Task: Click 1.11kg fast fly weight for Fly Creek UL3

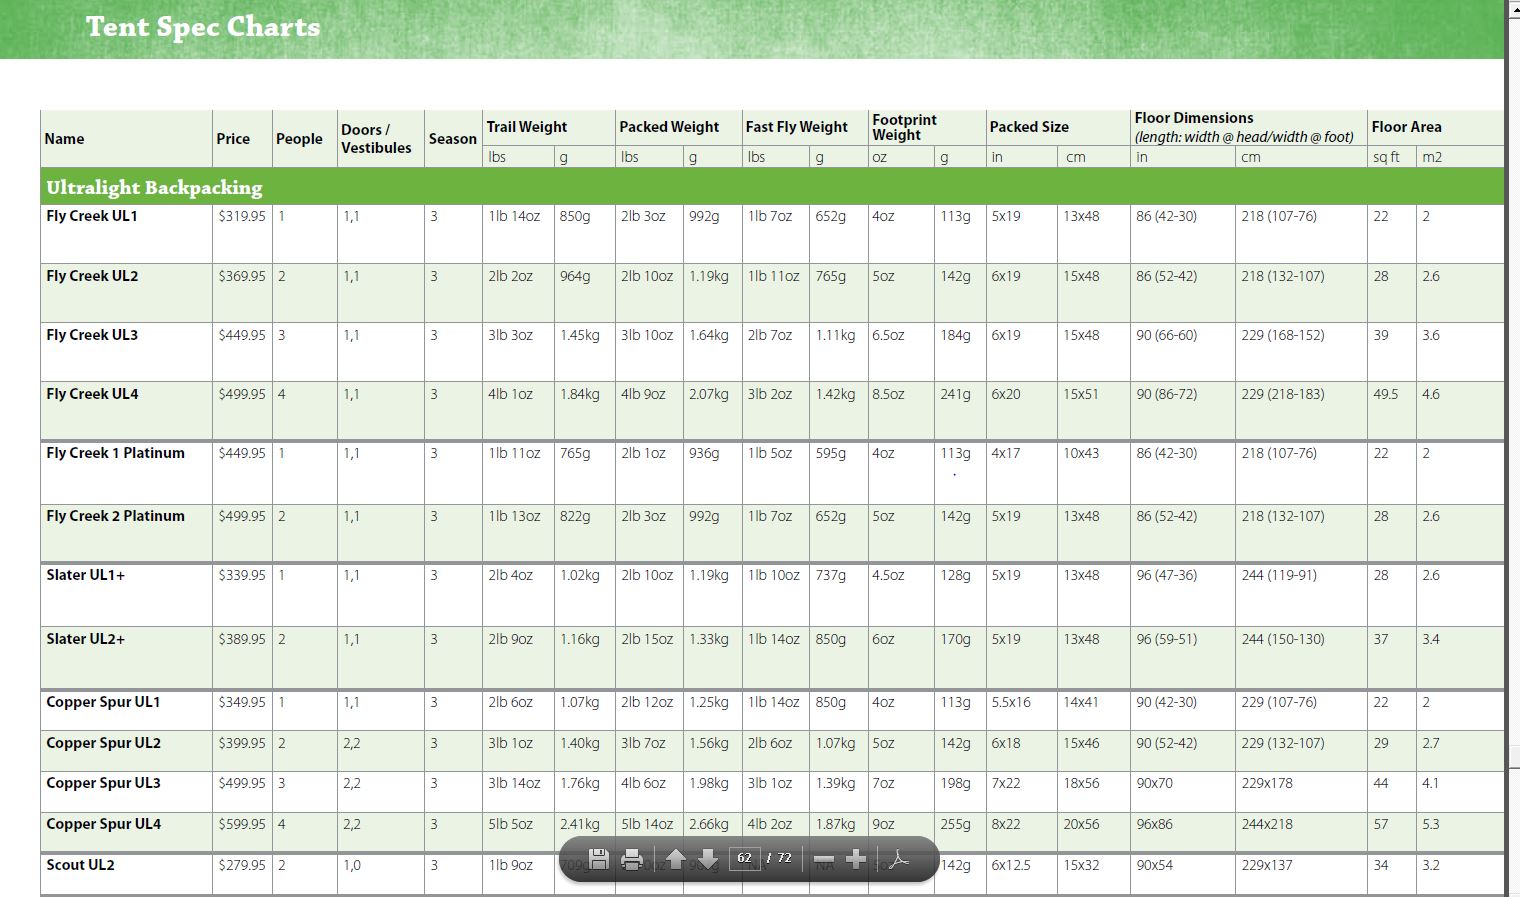Action: click(x=835, y=335)
